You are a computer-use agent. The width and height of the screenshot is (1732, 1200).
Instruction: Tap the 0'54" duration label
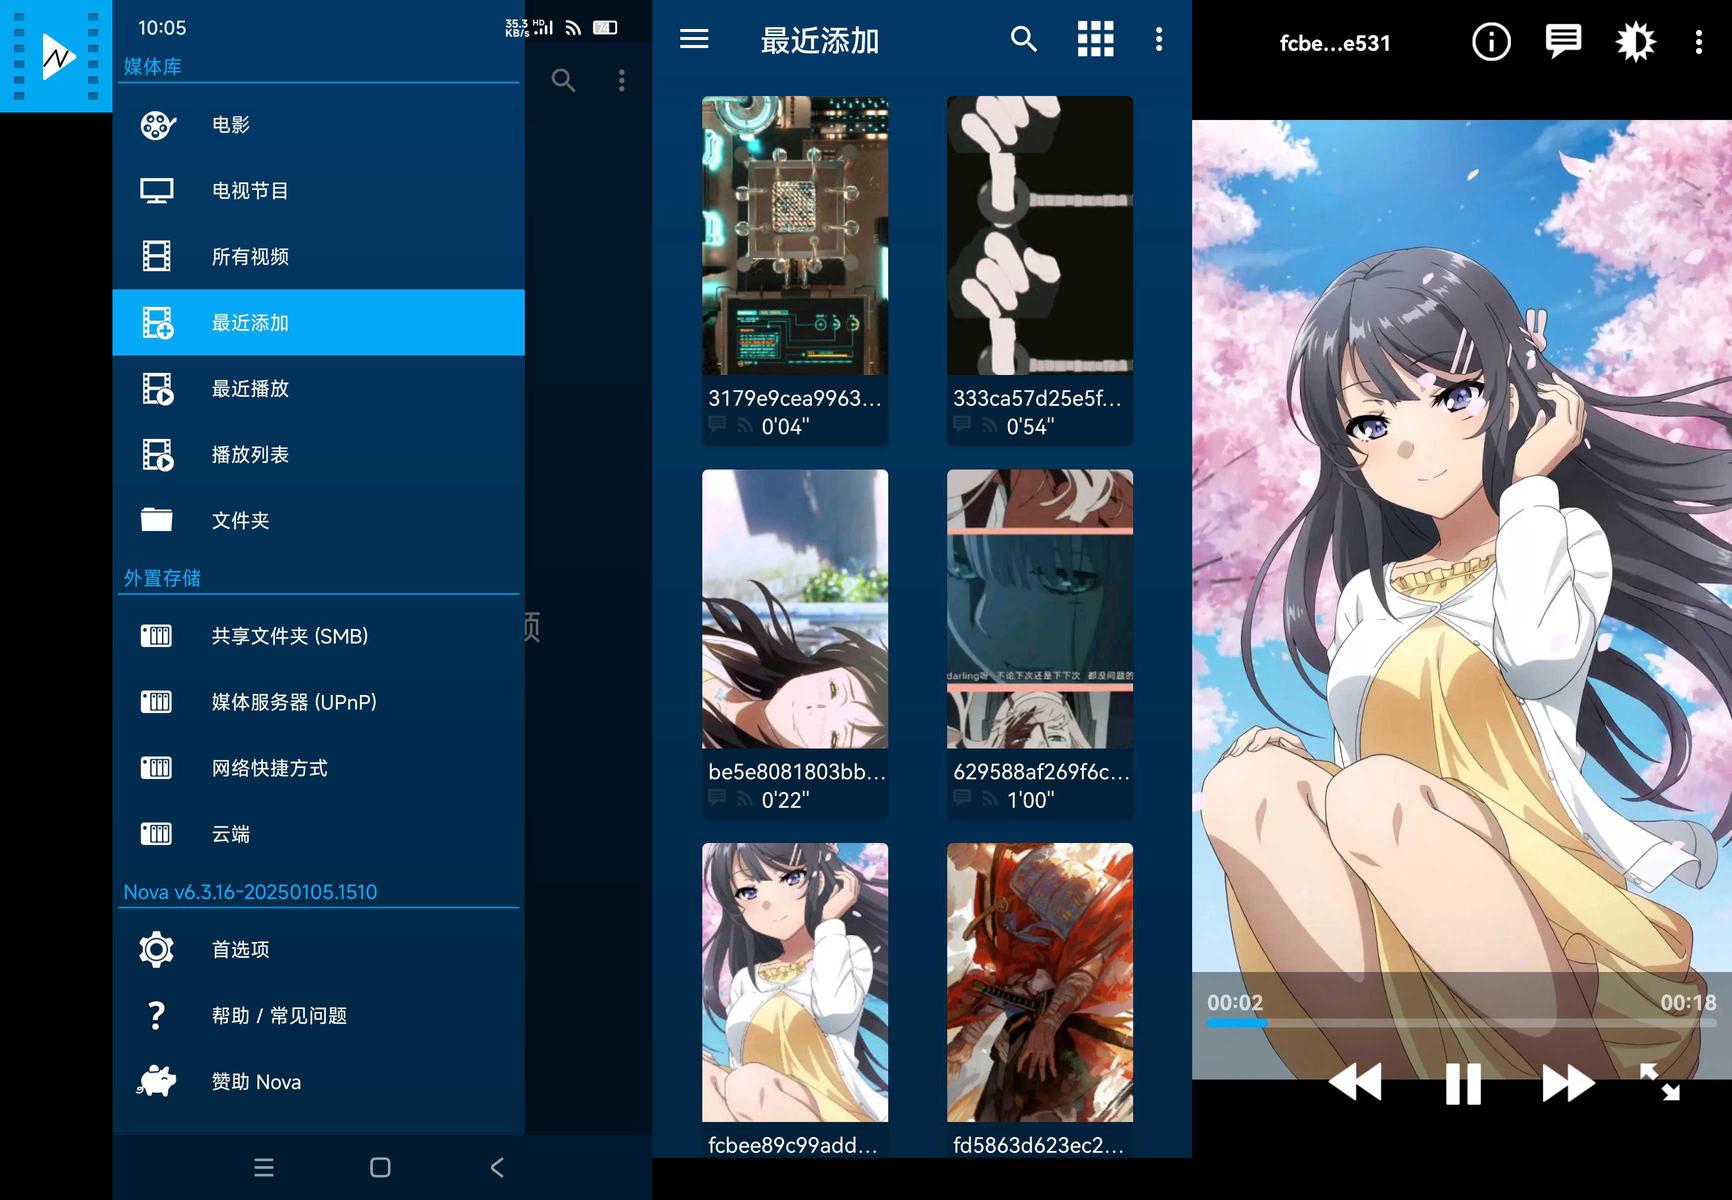[1030, 427]
